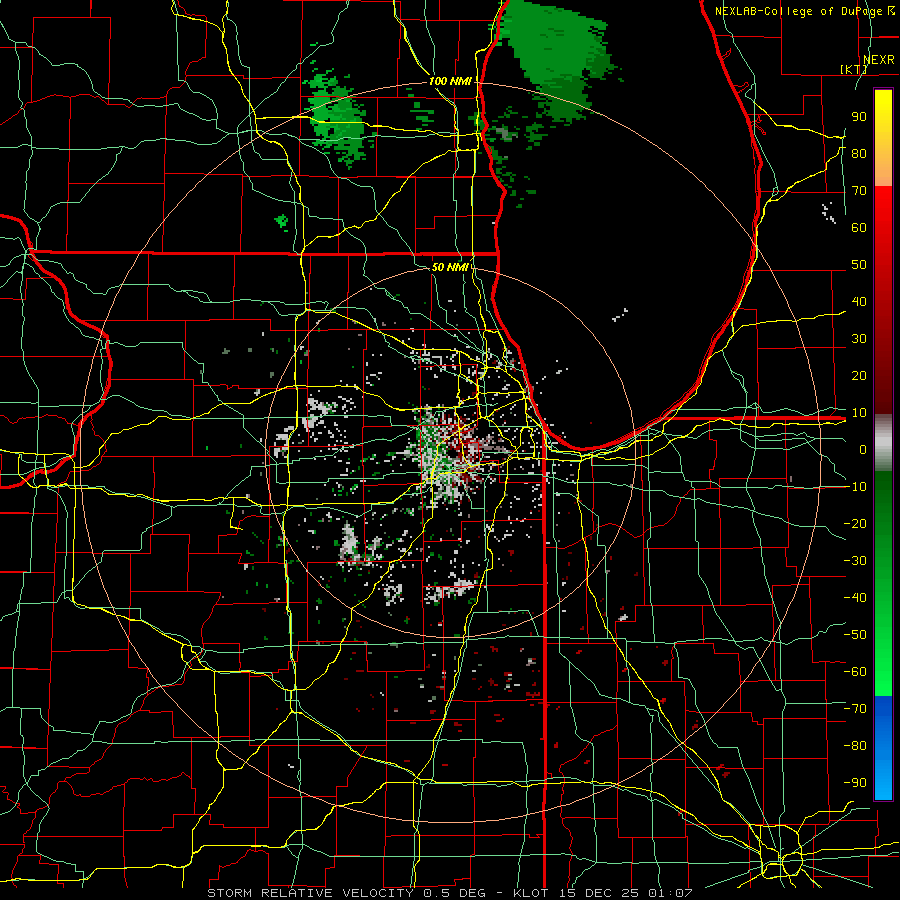This screenshot has height=900, width=900.
Task: Select the 90 value on velocity scale
Action: pyautogui.click(x=859, y=117)
